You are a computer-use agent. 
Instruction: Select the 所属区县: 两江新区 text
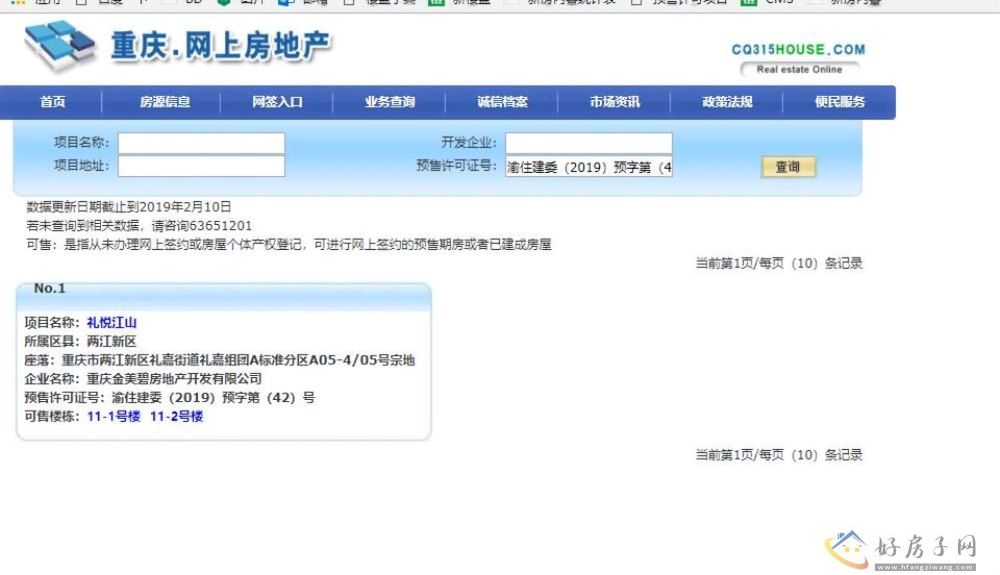click(x=80, y=341)
